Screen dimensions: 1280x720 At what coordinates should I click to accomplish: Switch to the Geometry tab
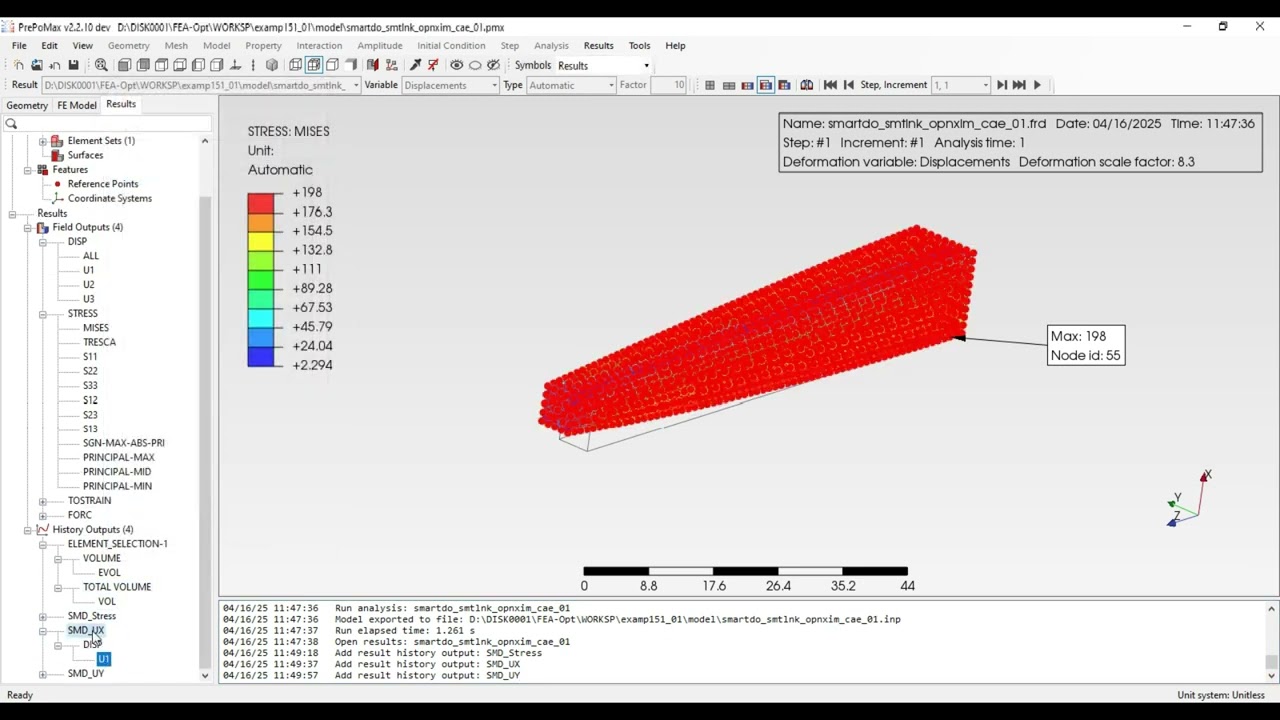point(27,105)
